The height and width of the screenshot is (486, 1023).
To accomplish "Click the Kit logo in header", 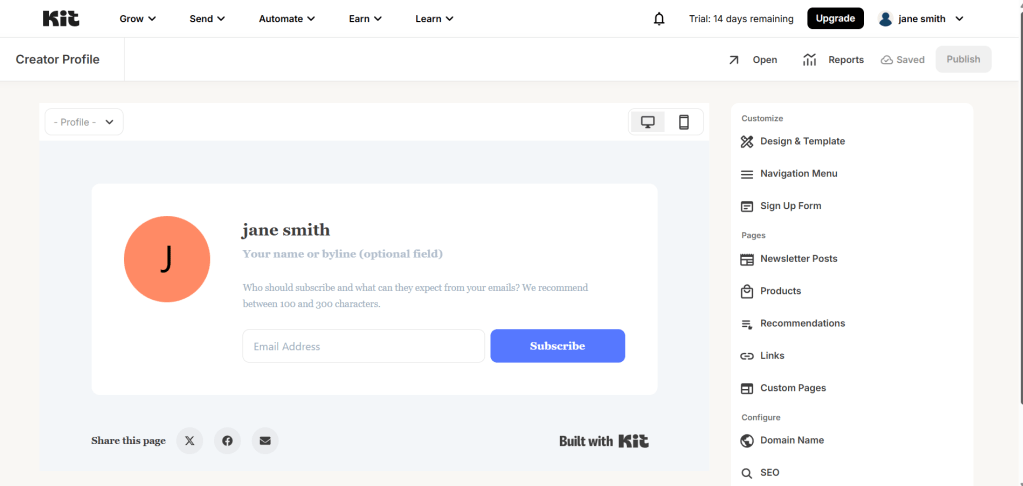I will pyautogui.click(x=61, y=18).
